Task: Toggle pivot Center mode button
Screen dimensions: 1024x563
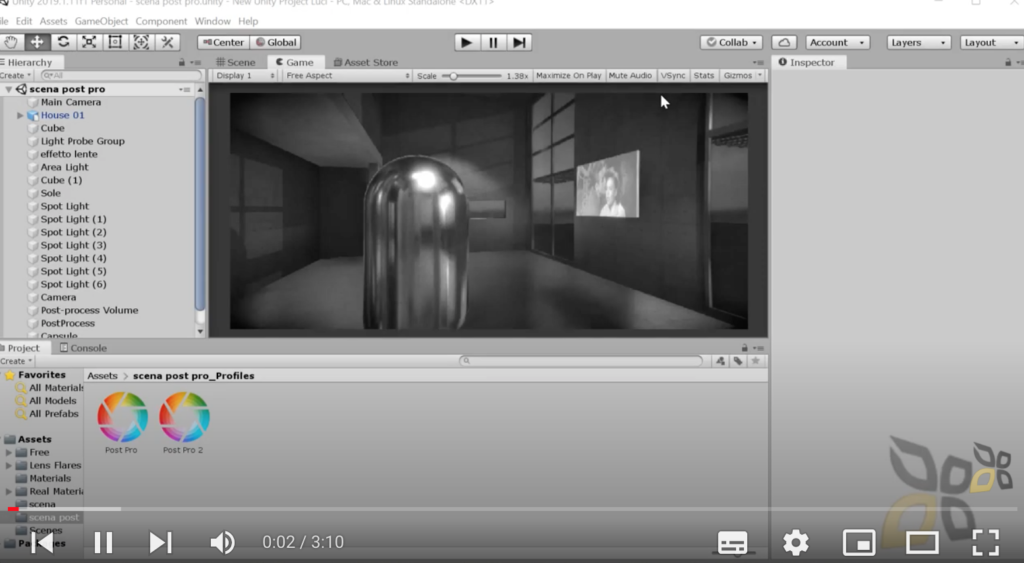Action: tap(223, 42)
